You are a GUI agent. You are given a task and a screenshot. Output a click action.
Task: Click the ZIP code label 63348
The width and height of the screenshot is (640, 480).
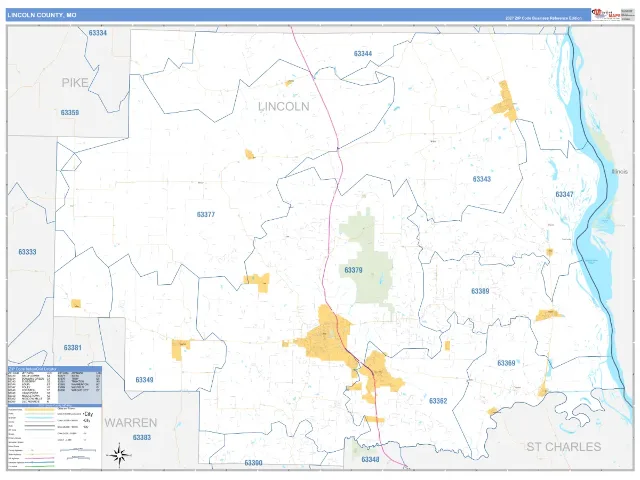tap(370, 460)
